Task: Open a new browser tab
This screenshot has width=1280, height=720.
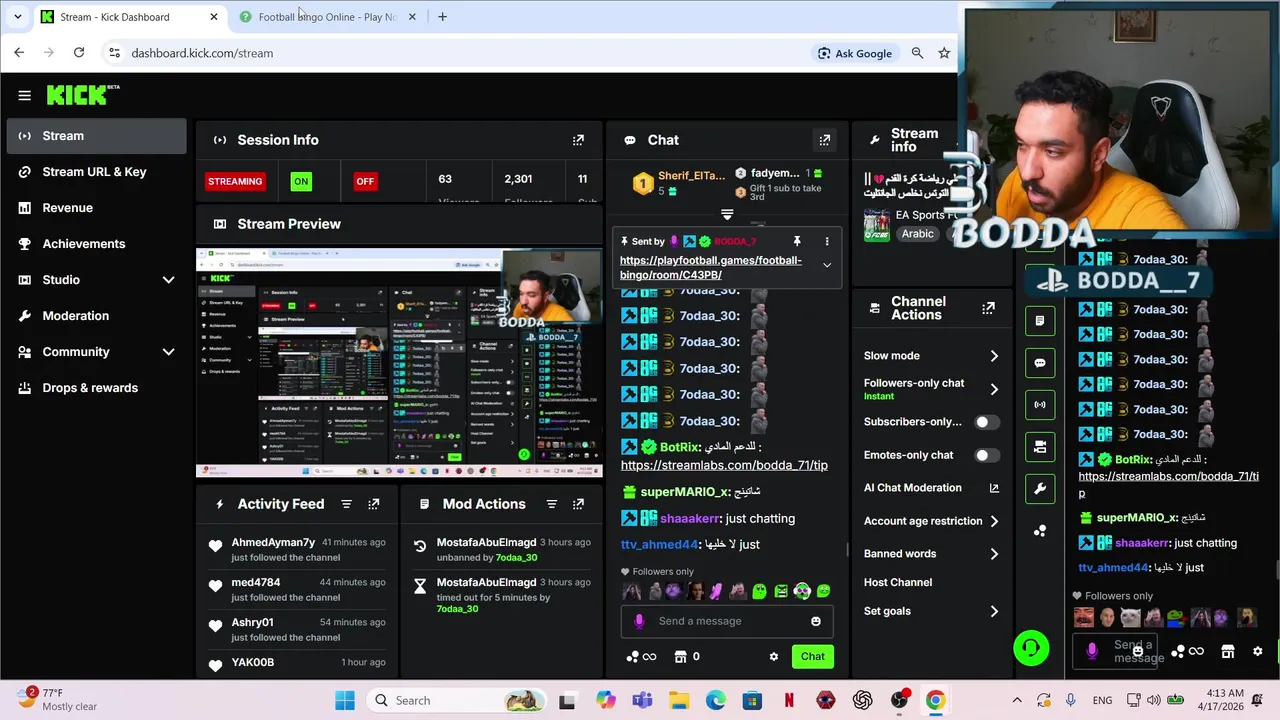Action: click(x=442, y=17)
